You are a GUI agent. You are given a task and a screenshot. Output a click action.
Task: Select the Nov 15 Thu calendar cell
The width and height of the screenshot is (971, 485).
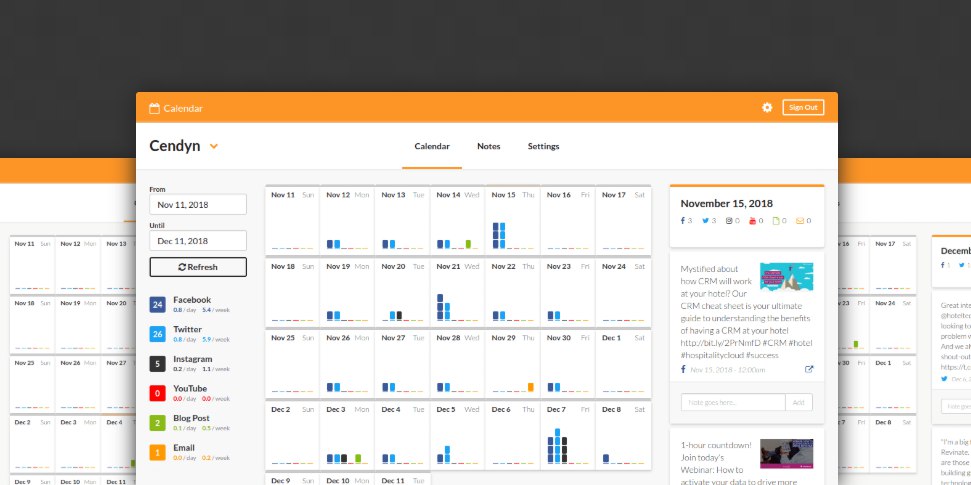(x=513, y=220)
